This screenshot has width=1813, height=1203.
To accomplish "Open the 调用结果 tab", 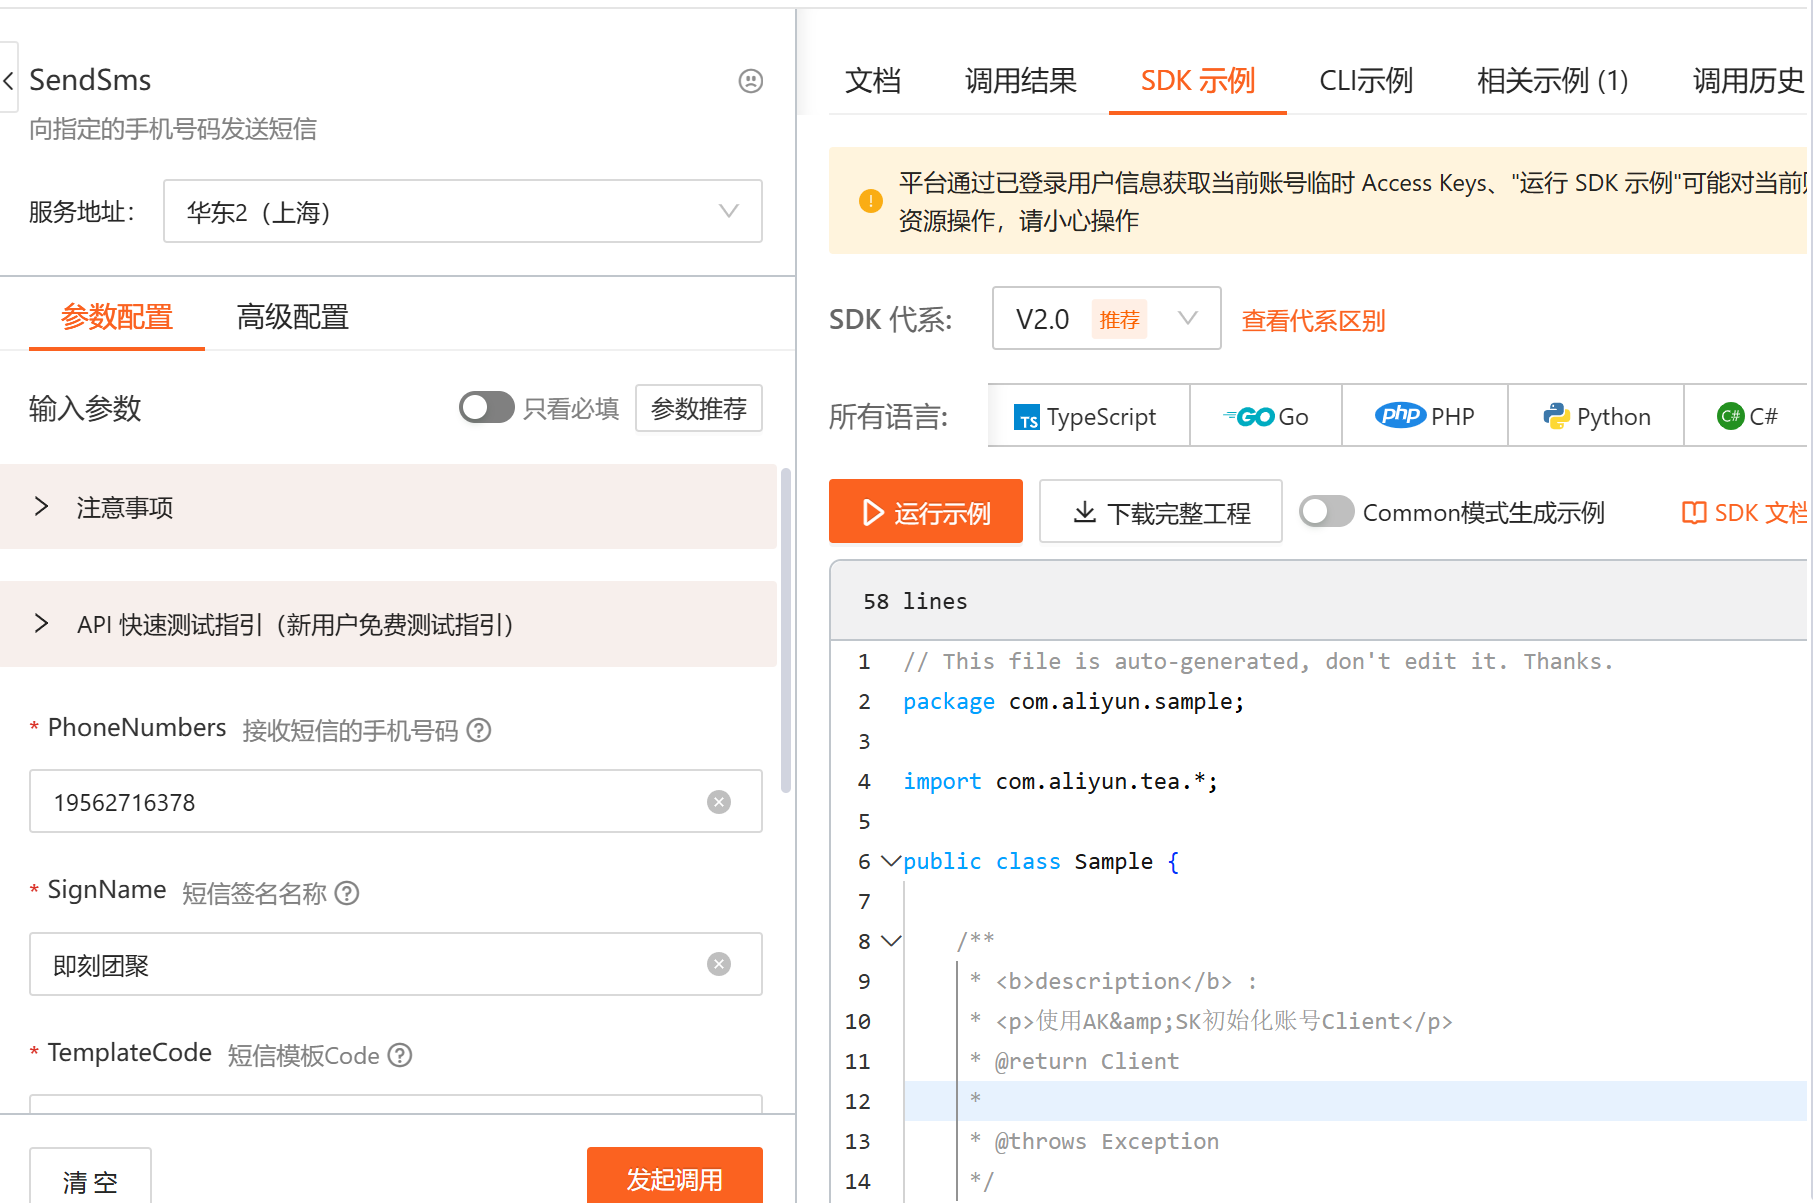I will (x=1021, y=81).
